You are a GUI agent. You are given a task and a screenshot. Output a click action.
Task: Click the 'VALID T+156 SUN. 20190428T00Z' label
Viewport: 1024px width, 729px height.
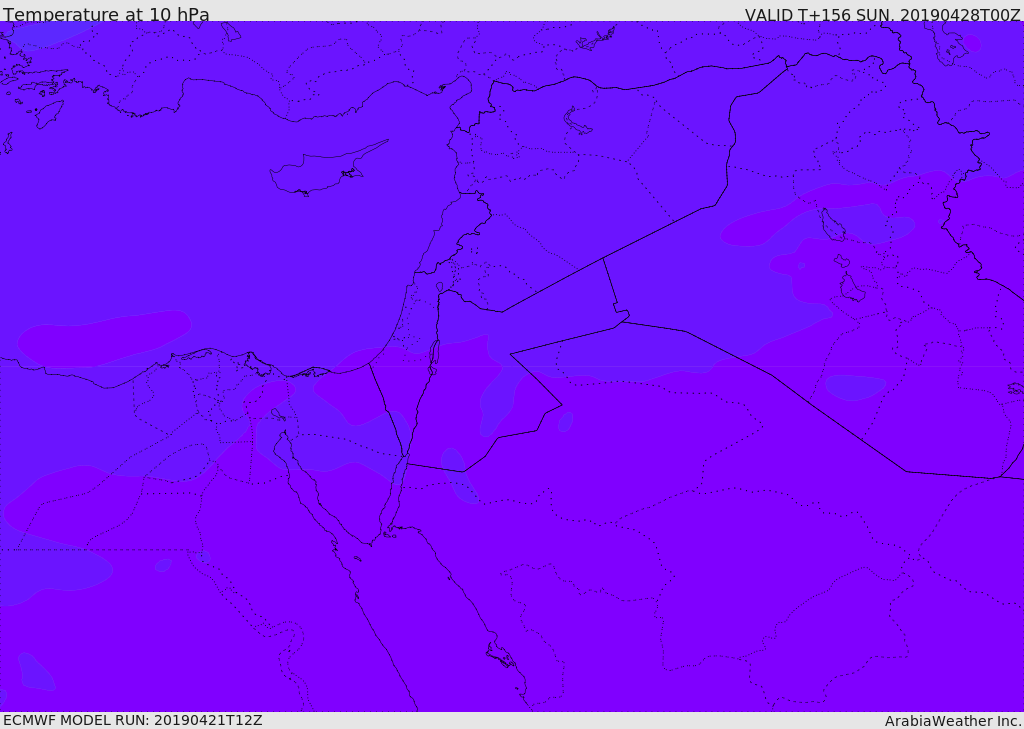click(882, 14)
